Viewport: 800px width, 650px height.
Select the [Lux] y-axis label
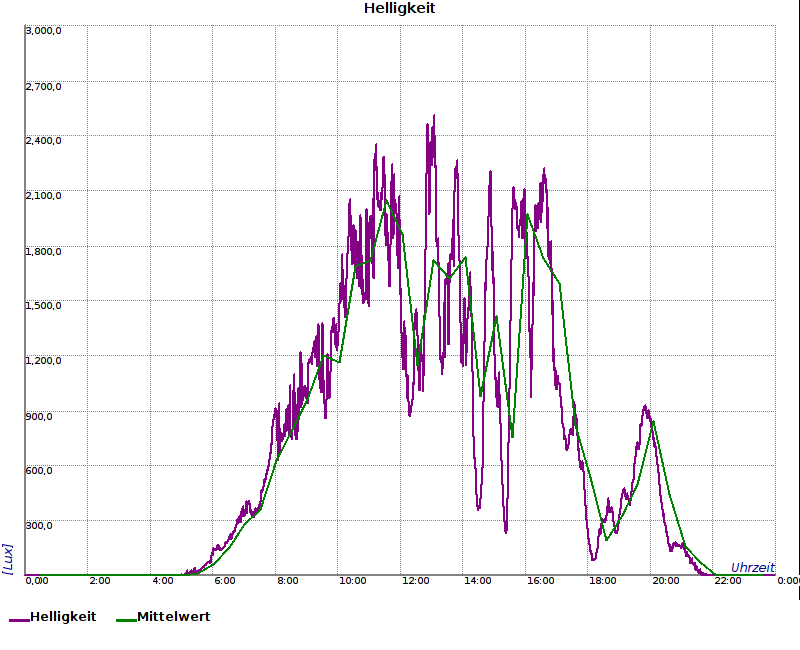click(8, 559)
